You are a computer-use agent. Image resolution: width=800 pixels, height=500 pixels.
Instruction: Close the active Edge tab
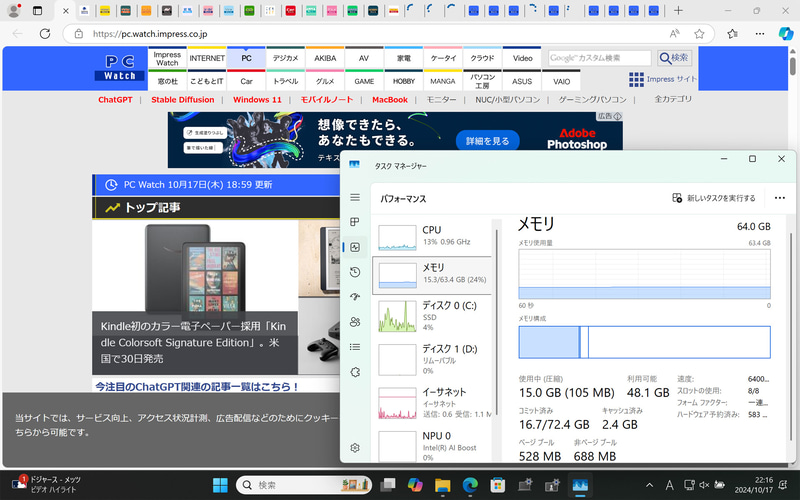coord(65,10)
